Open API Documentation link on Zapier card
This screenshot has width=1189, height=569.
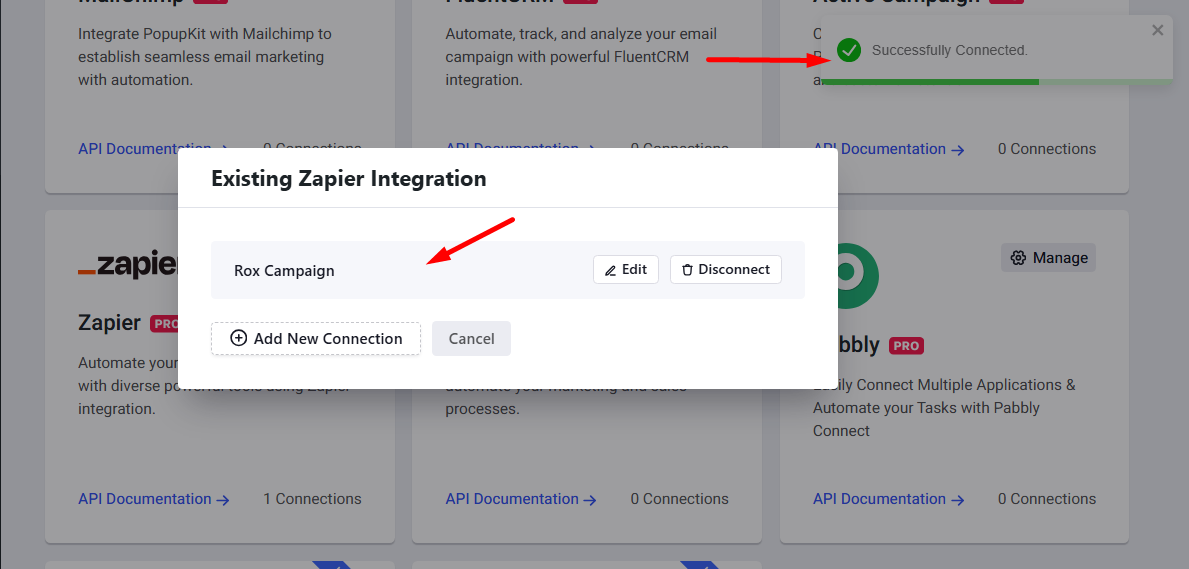(x=154, y=499)
